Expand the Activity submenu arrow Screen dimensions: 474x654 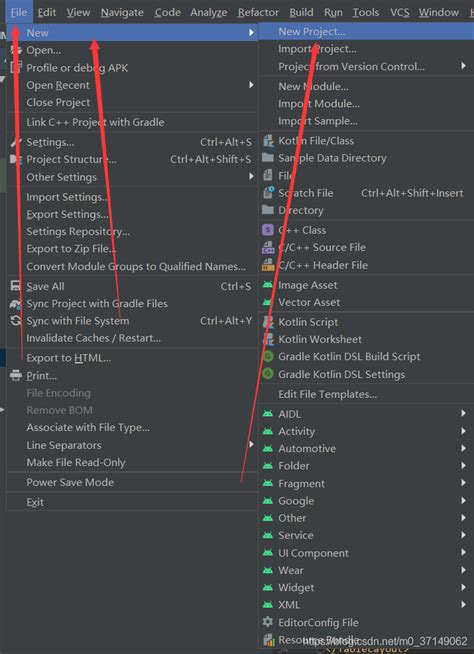pyautogui.click(x=463, y=431)
